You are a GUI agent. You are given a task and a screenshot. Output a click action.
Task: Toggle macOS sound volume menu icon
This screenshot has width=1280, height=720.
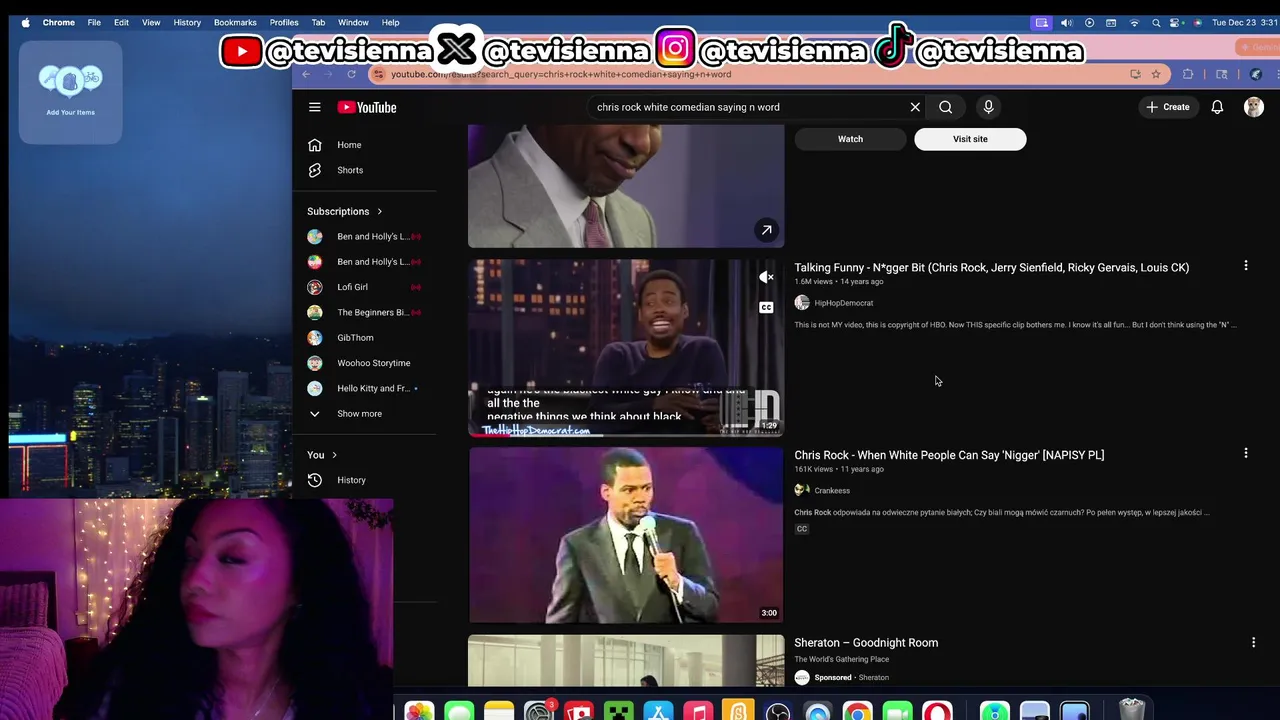coord(1066,22)
